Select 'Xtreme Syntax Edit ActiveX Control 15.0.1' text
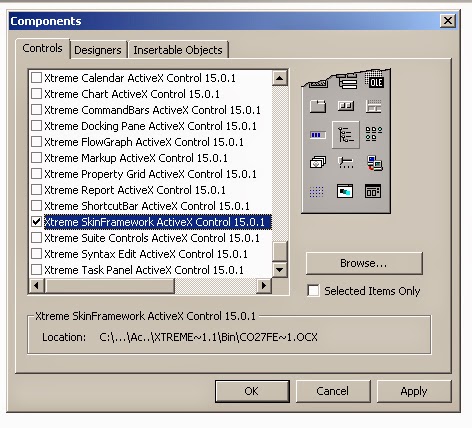472x428 pixels. click(x=146, y=254)
